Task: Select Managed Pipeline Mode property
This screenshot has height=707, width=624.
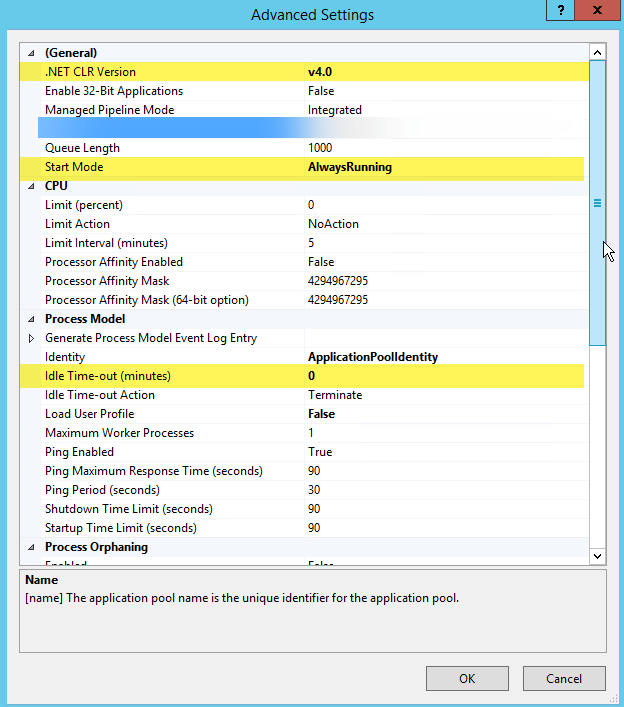Action: click(x=110, y=110)
